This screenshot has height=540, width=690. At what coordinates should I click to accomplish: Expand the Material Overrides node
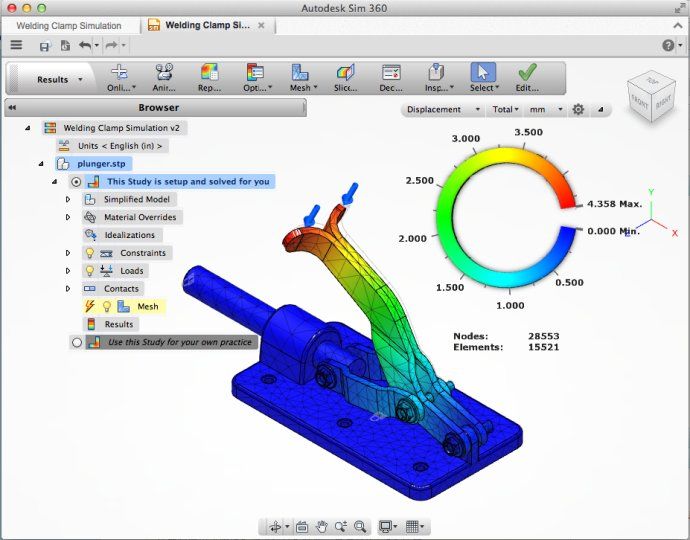tap(68, 217)
